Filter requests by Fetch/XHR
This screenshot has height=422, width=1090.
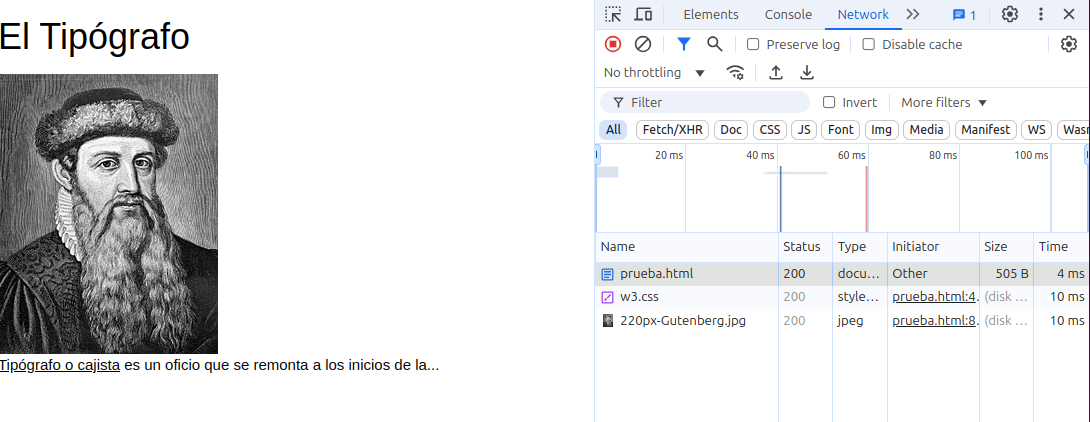[672, 130]
